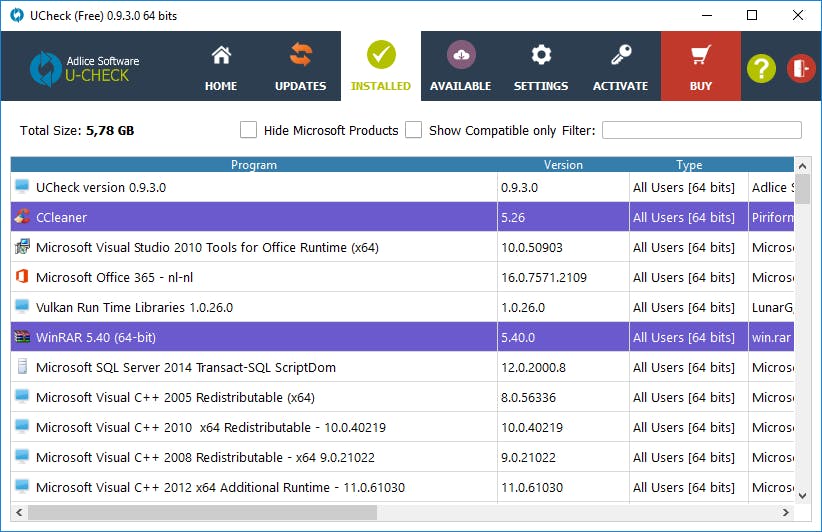Click the horizontal scrollbar left arrow
The height and width of the screenshot is (532, 822).
(19, 512)
